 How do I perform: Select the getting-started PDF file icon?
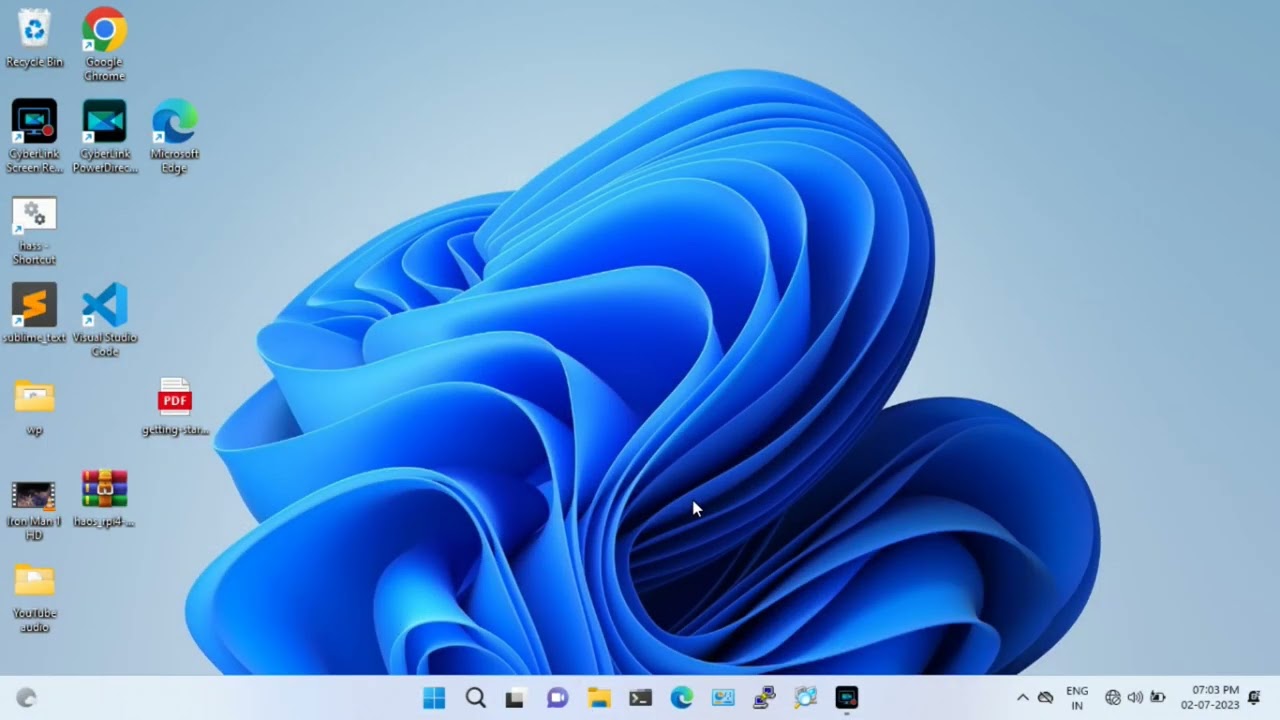(x=174, y=407)
